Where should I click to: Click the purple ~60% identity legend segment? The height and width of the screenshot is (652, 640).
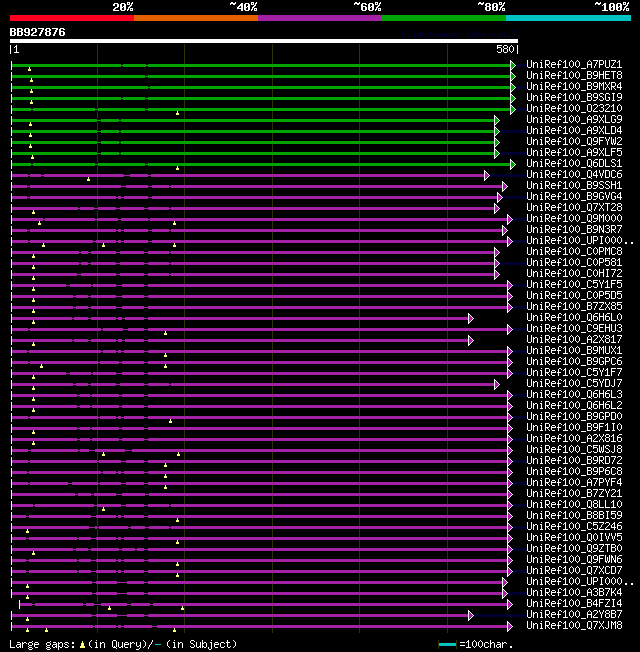pos(320,18)
